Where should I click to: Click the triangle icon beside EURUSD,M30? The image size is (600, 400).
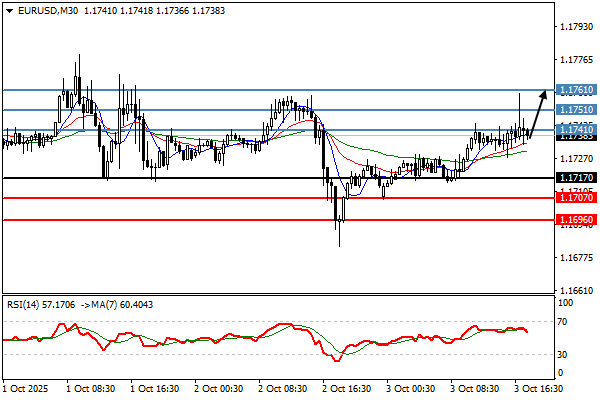pyautogui.click(x=9, y=10)
